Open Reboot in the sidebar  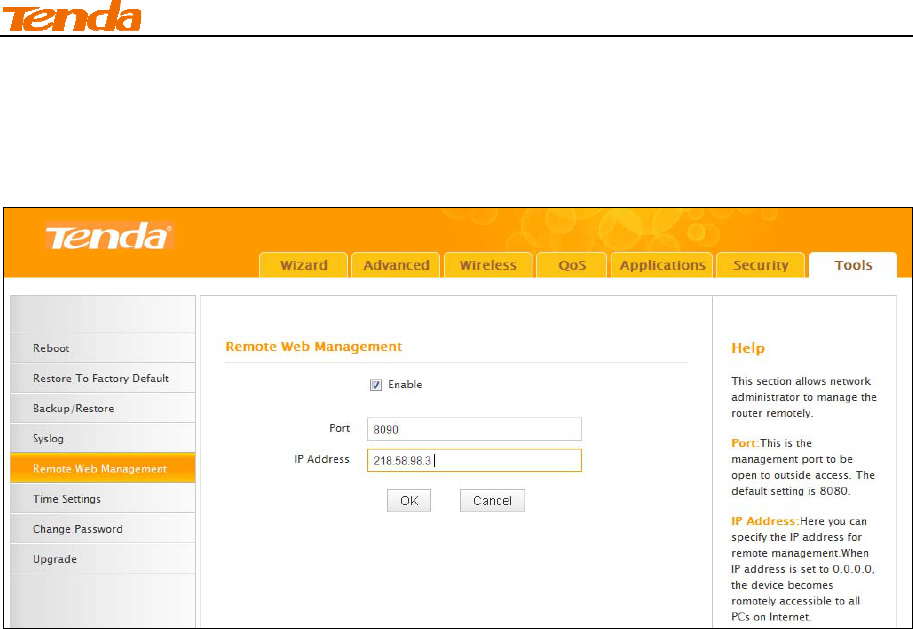coord(103,348)
